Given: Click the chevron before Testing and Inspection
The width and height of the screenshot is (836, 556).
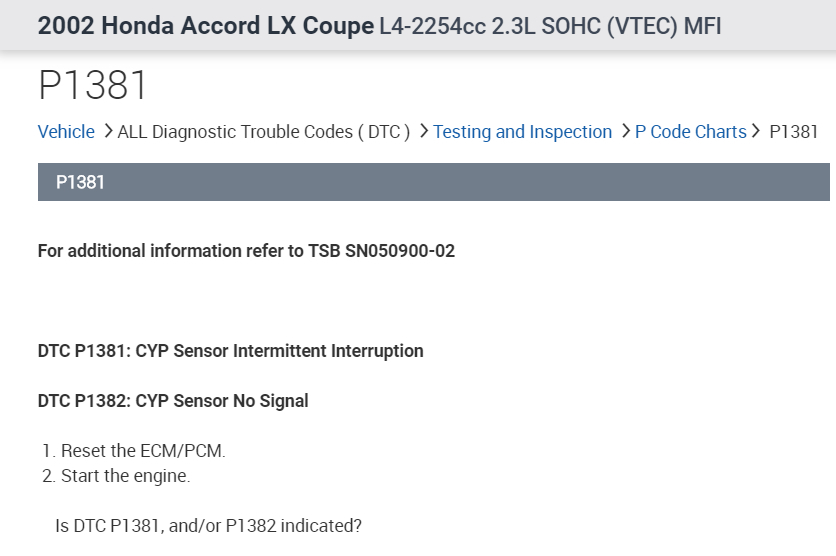Looking at the screenshot, I should (x=424, y=131).
